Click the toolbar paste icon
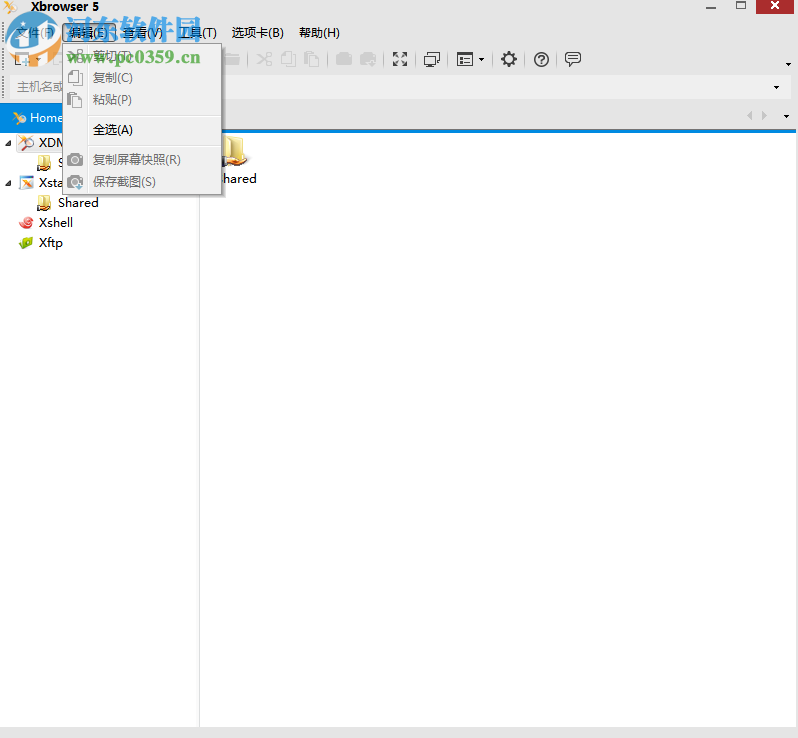This screenshot has width=798, height=738. (x=311, y=60)
